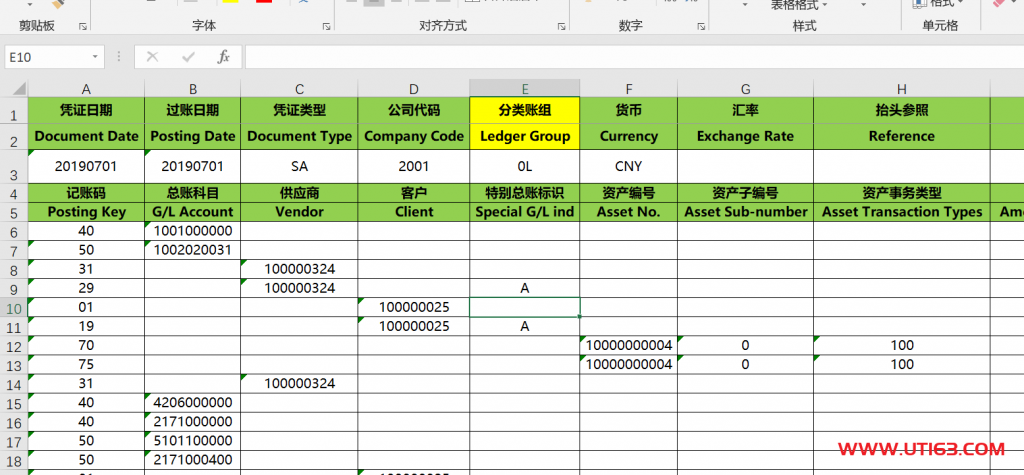Viewport: 1024px width, 475px height.
Task: Click into the empty formula bar input
Action: (x=634, y=57)
